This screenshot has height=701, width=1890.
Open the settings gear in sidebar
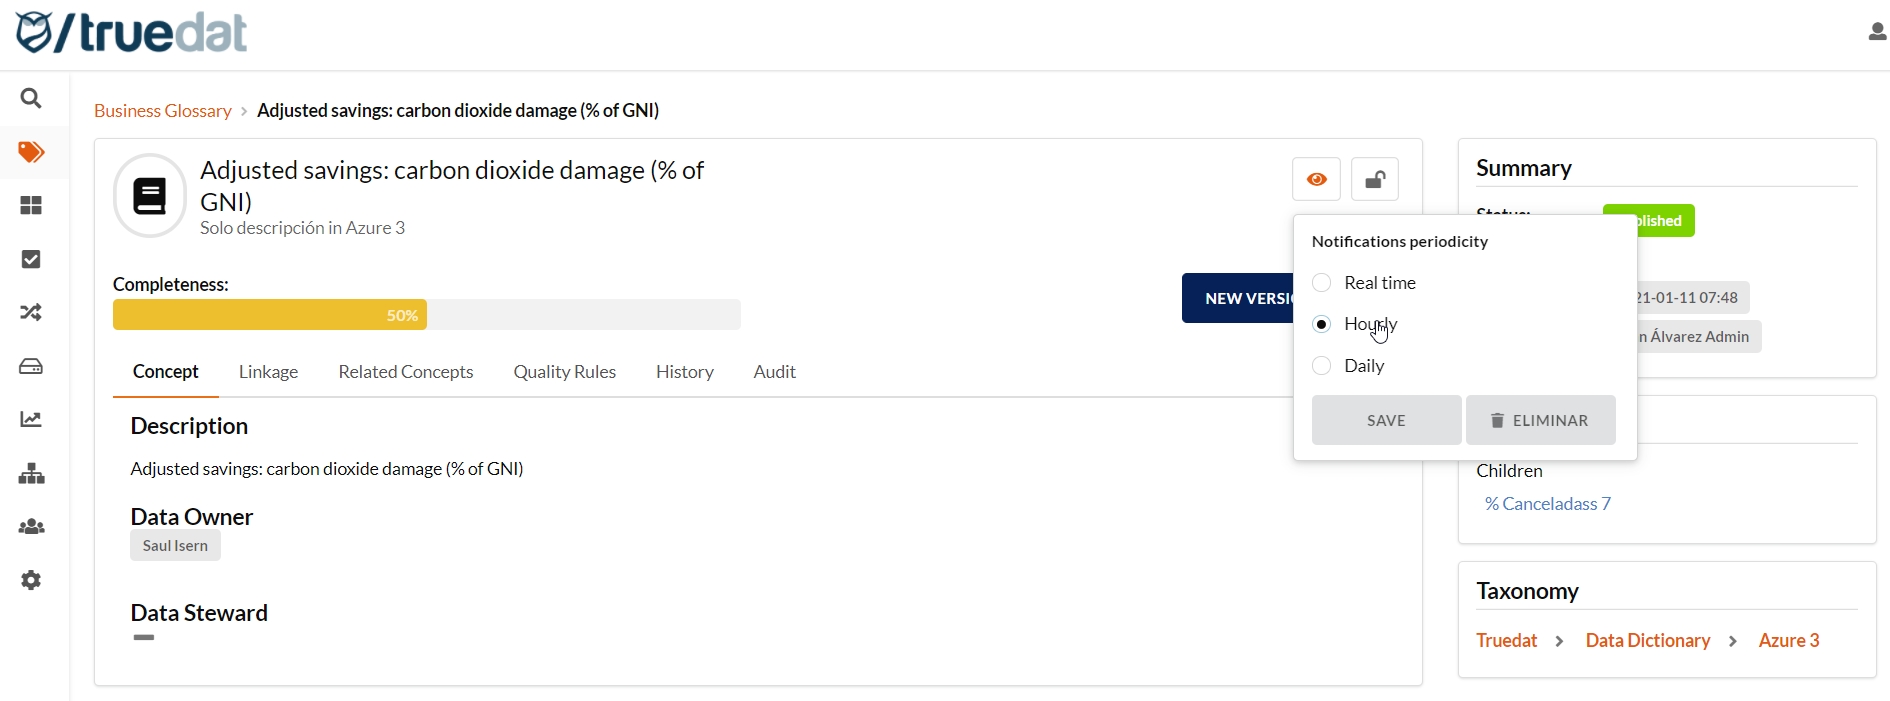[x=31, y=581]
